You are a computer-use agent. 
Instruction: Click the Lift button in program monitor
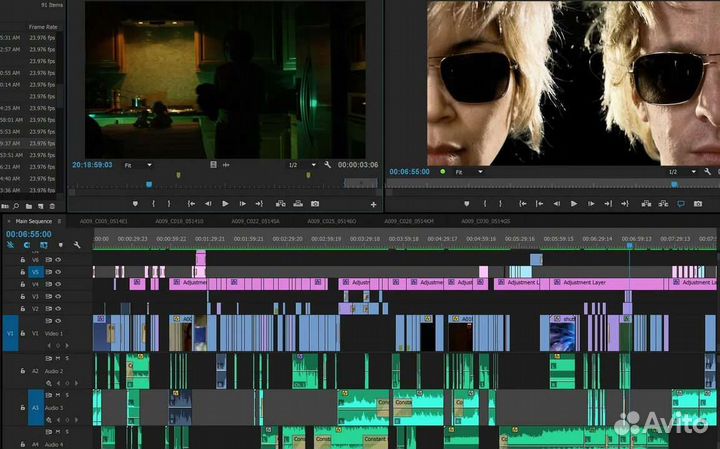tap(646, 204)
